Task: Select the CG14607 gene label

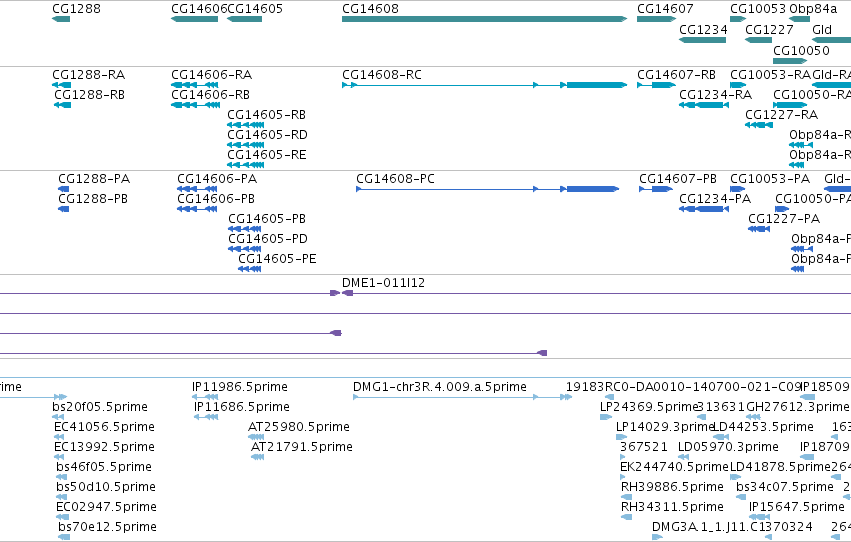Action: 665,9
